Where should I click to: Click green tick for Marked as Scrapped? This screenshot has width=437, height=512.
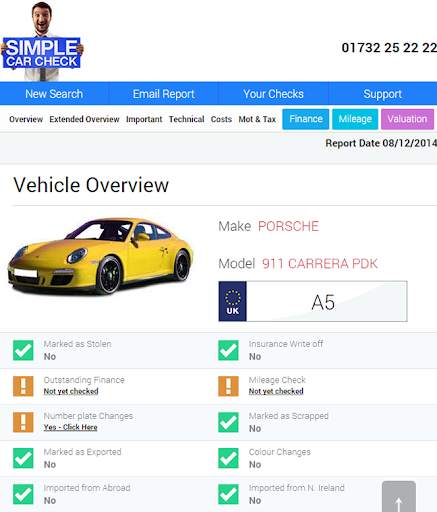point(228,422)
